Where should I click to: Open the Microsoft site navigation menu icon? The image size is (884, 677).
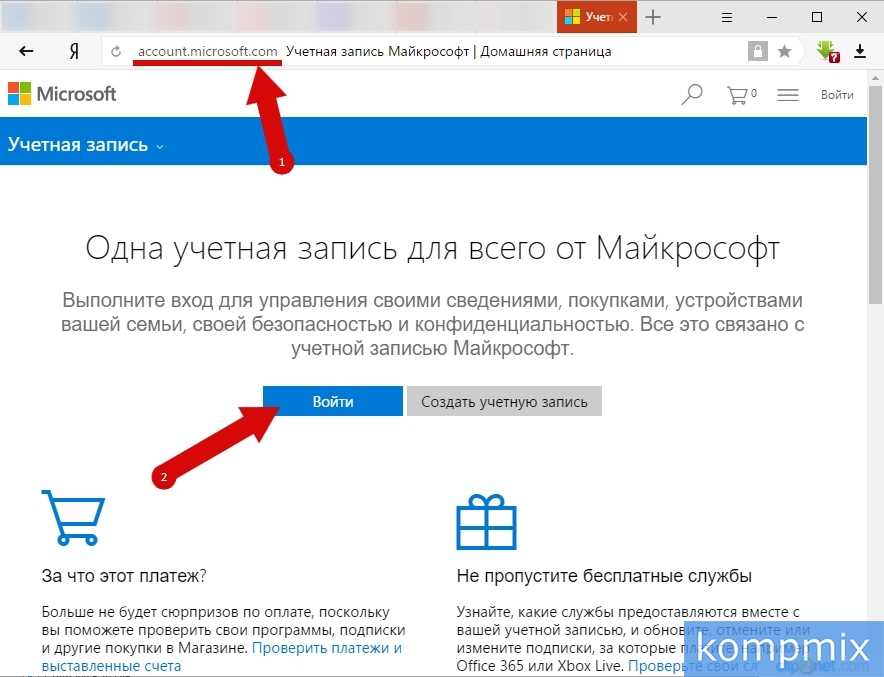click(x=788, y=95)
